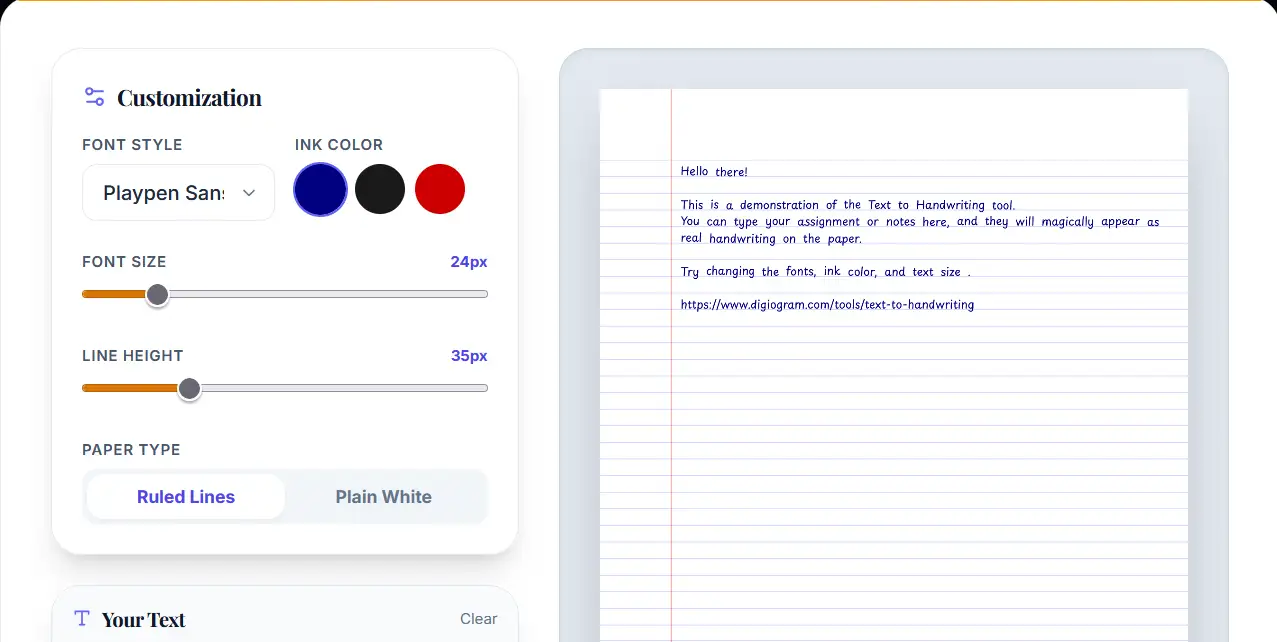Image resolution: width=1277 pixels, height=642 pixels.
Task: Click 'Hello there!' on the paper preview
Action: tap(714, 172)
